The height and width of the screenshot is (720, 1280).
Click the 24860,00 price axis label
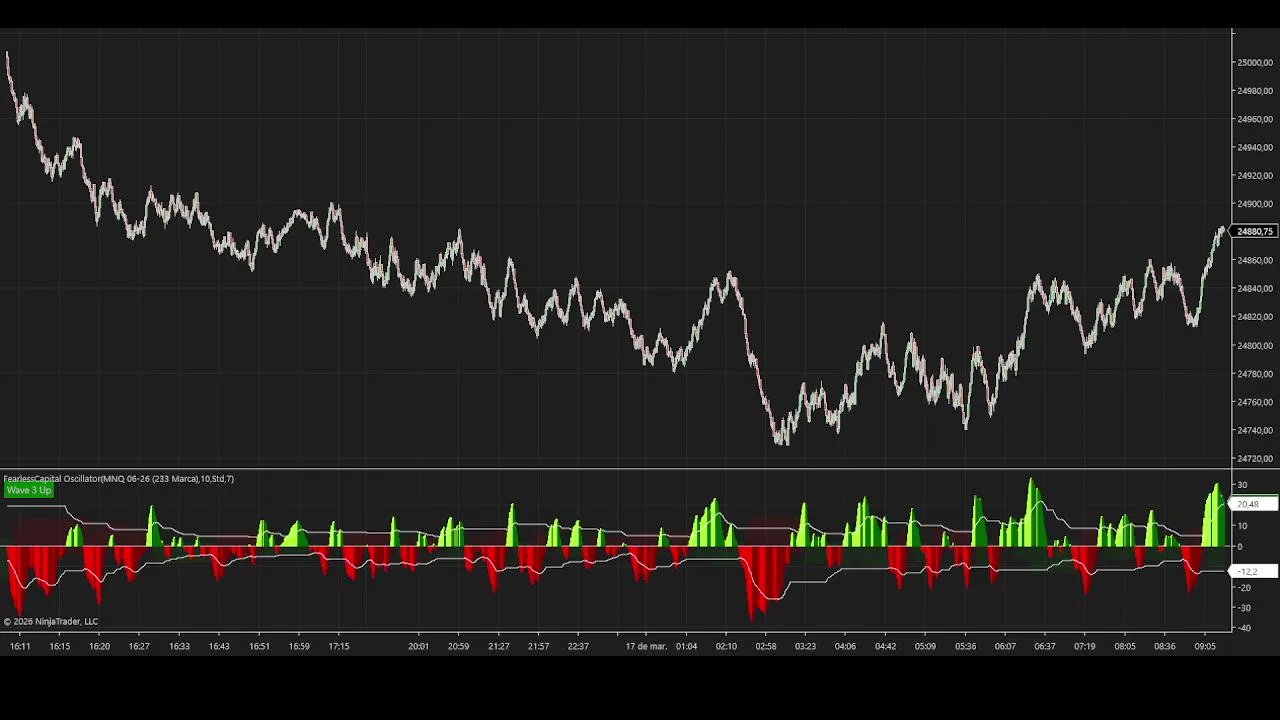point(1255,261)
